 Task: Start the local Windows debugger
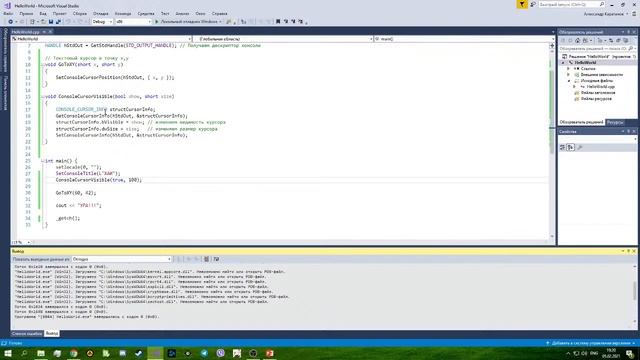[x=188, y=22]
